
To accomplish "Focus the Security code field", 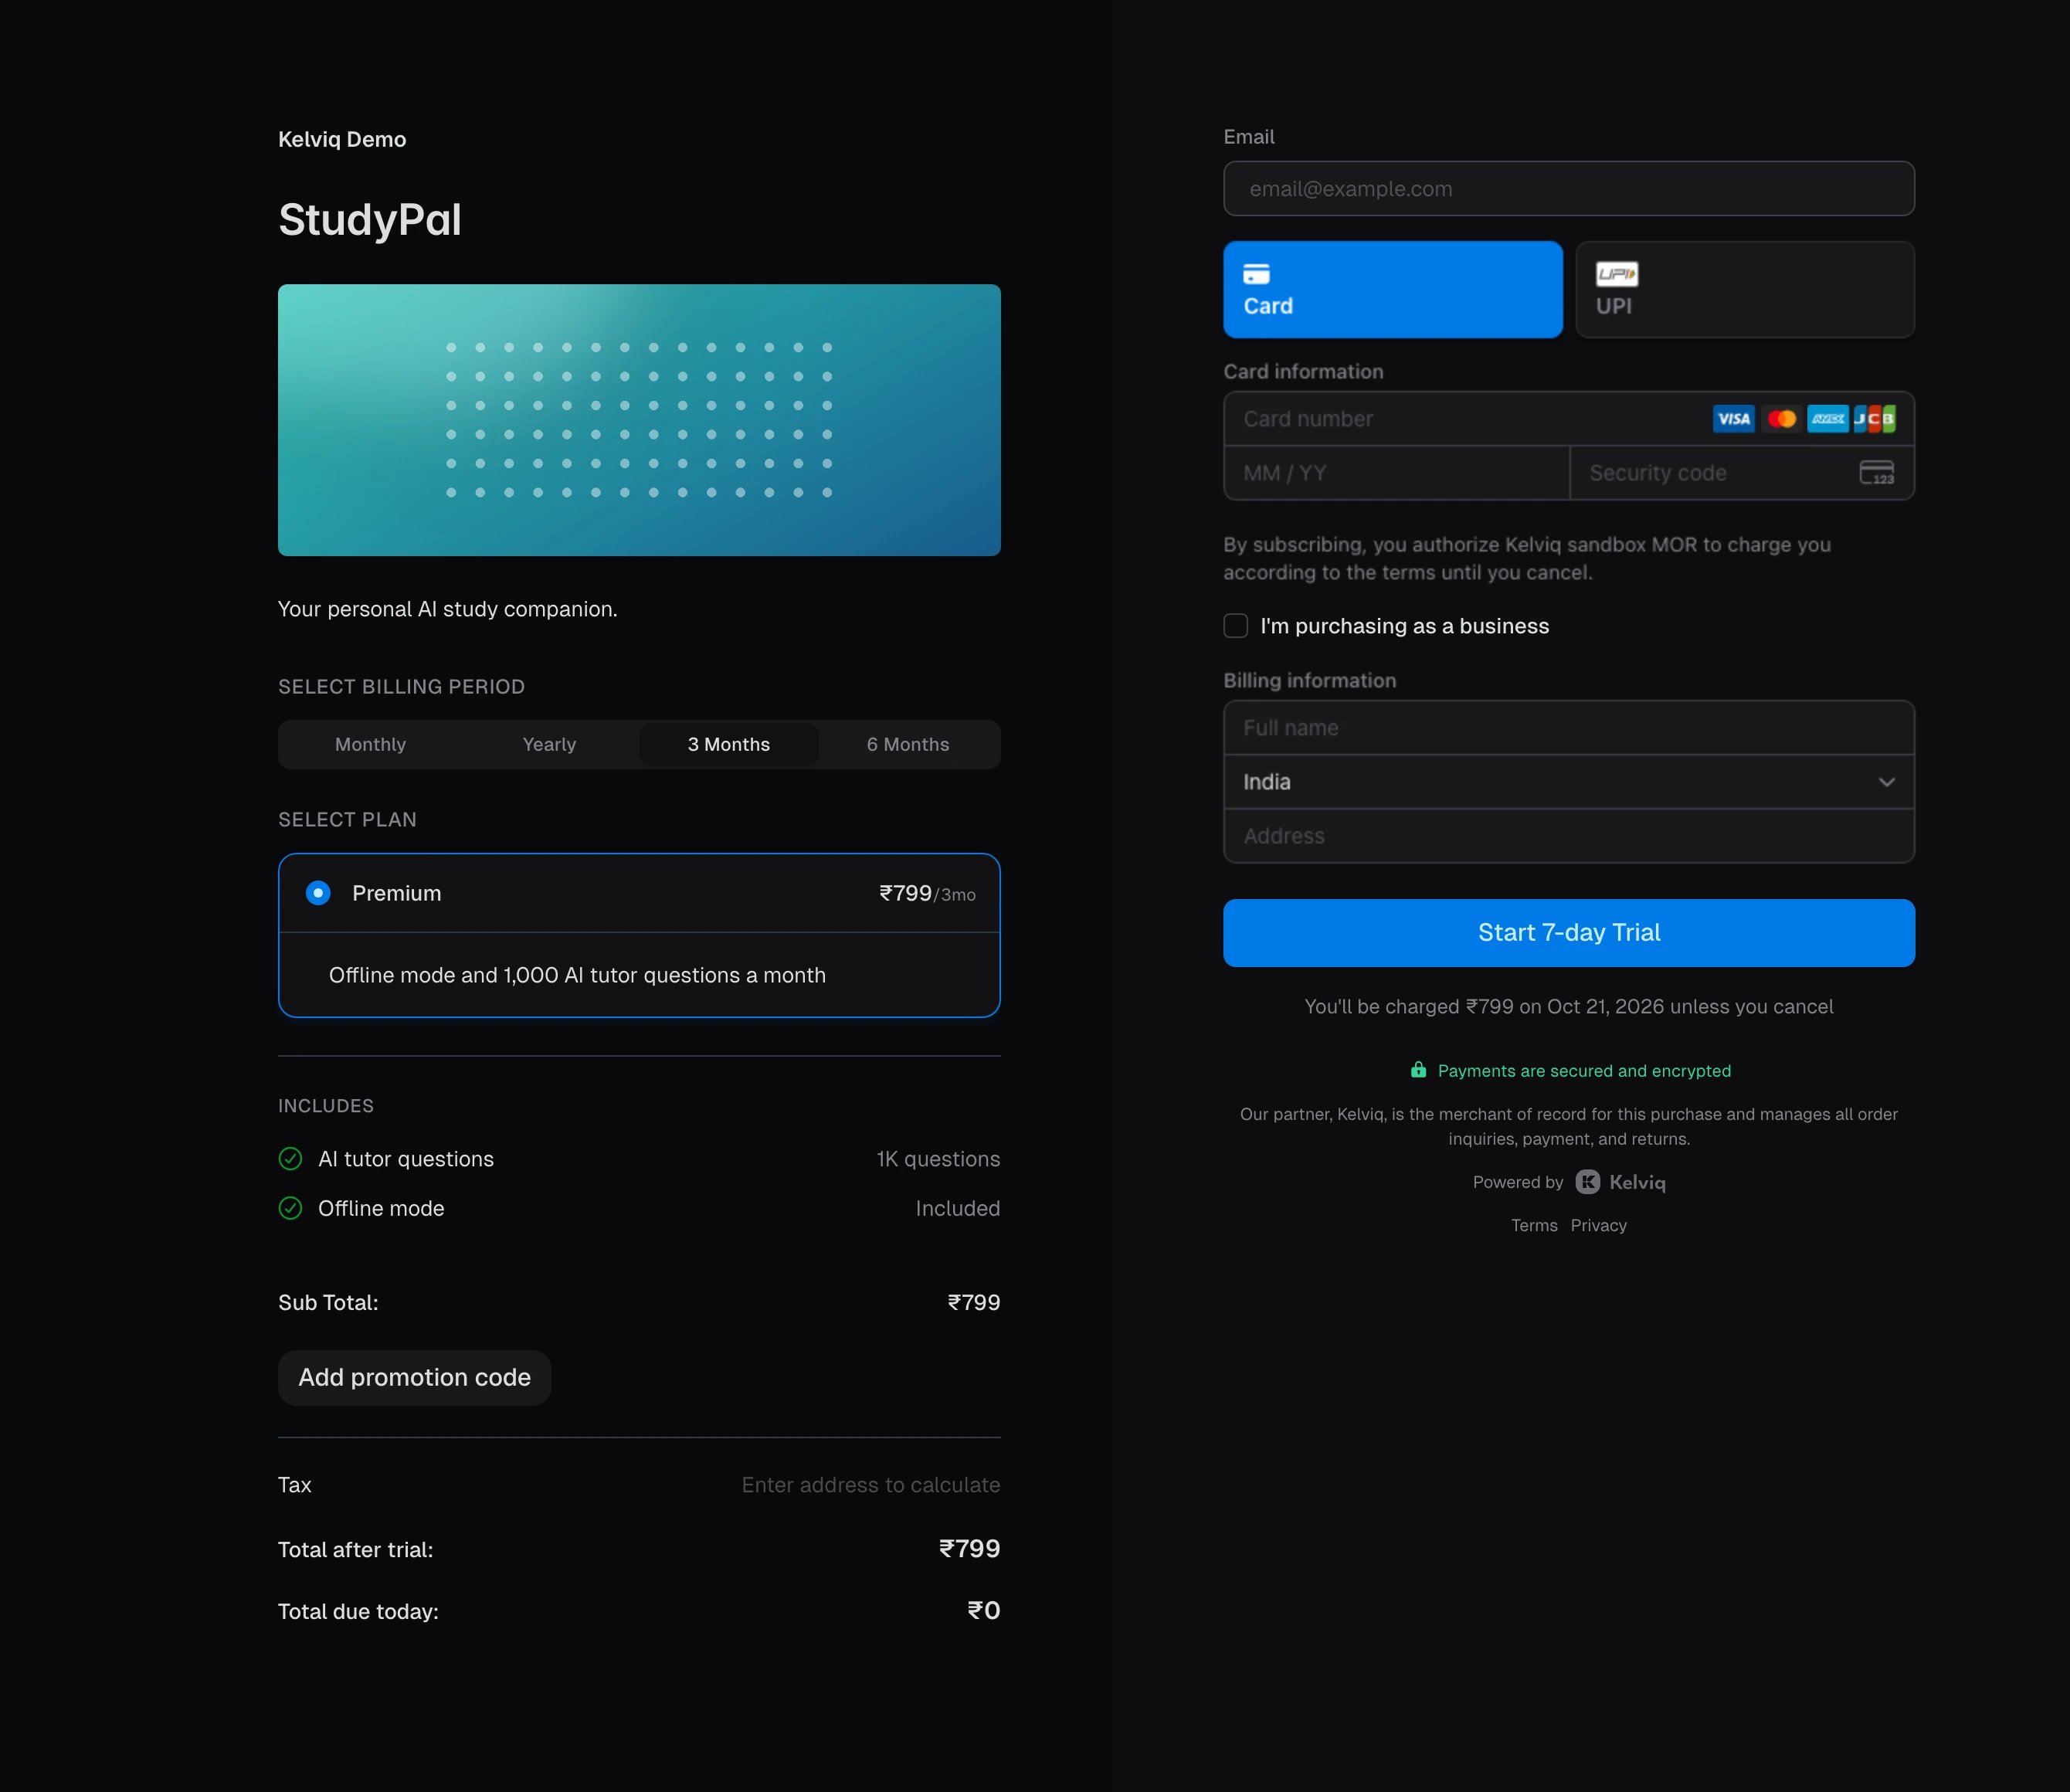I will point(1742,473).
